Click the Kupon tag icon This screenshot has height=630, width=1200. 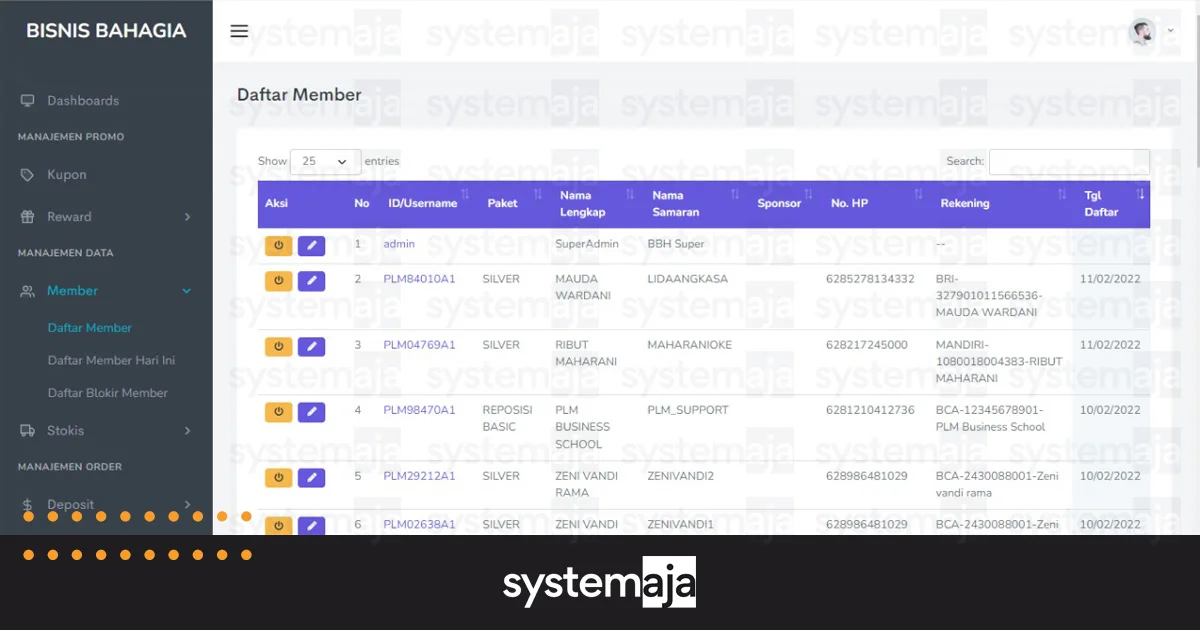[27, 175]
